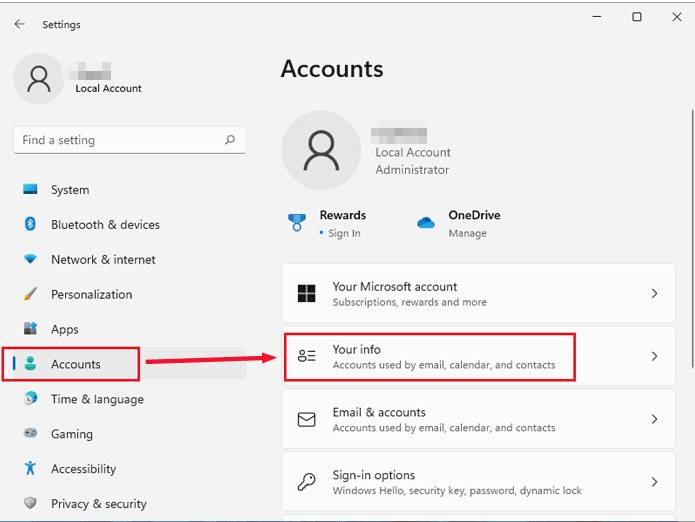
Task: Click the search magnifier icon
Action: 230,140
